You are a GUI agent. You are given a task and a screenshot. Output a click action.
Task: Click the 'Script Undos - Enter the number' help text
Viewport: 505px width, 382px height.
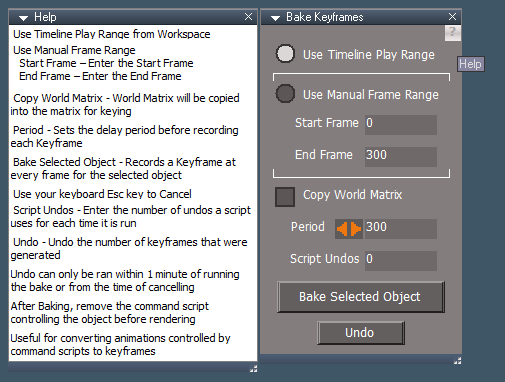[131, 216]
